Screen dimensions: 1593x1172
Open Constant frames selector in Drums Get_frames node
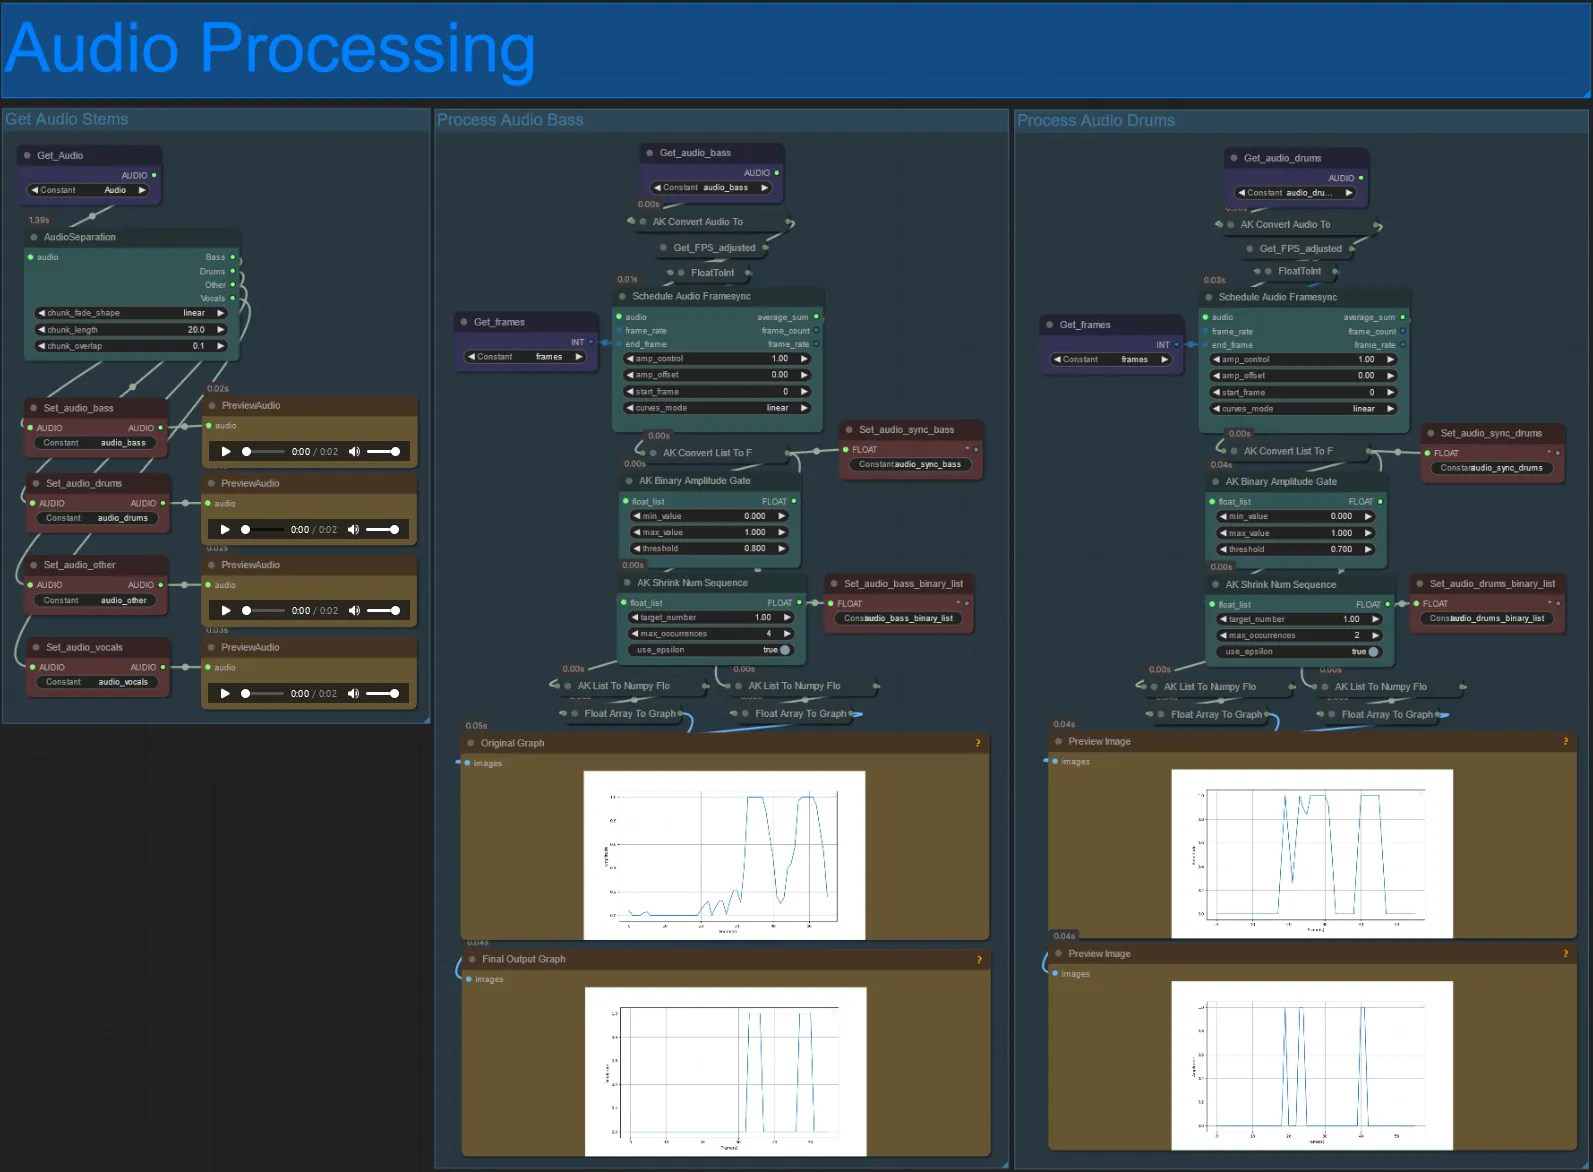tap(1111, 360)
